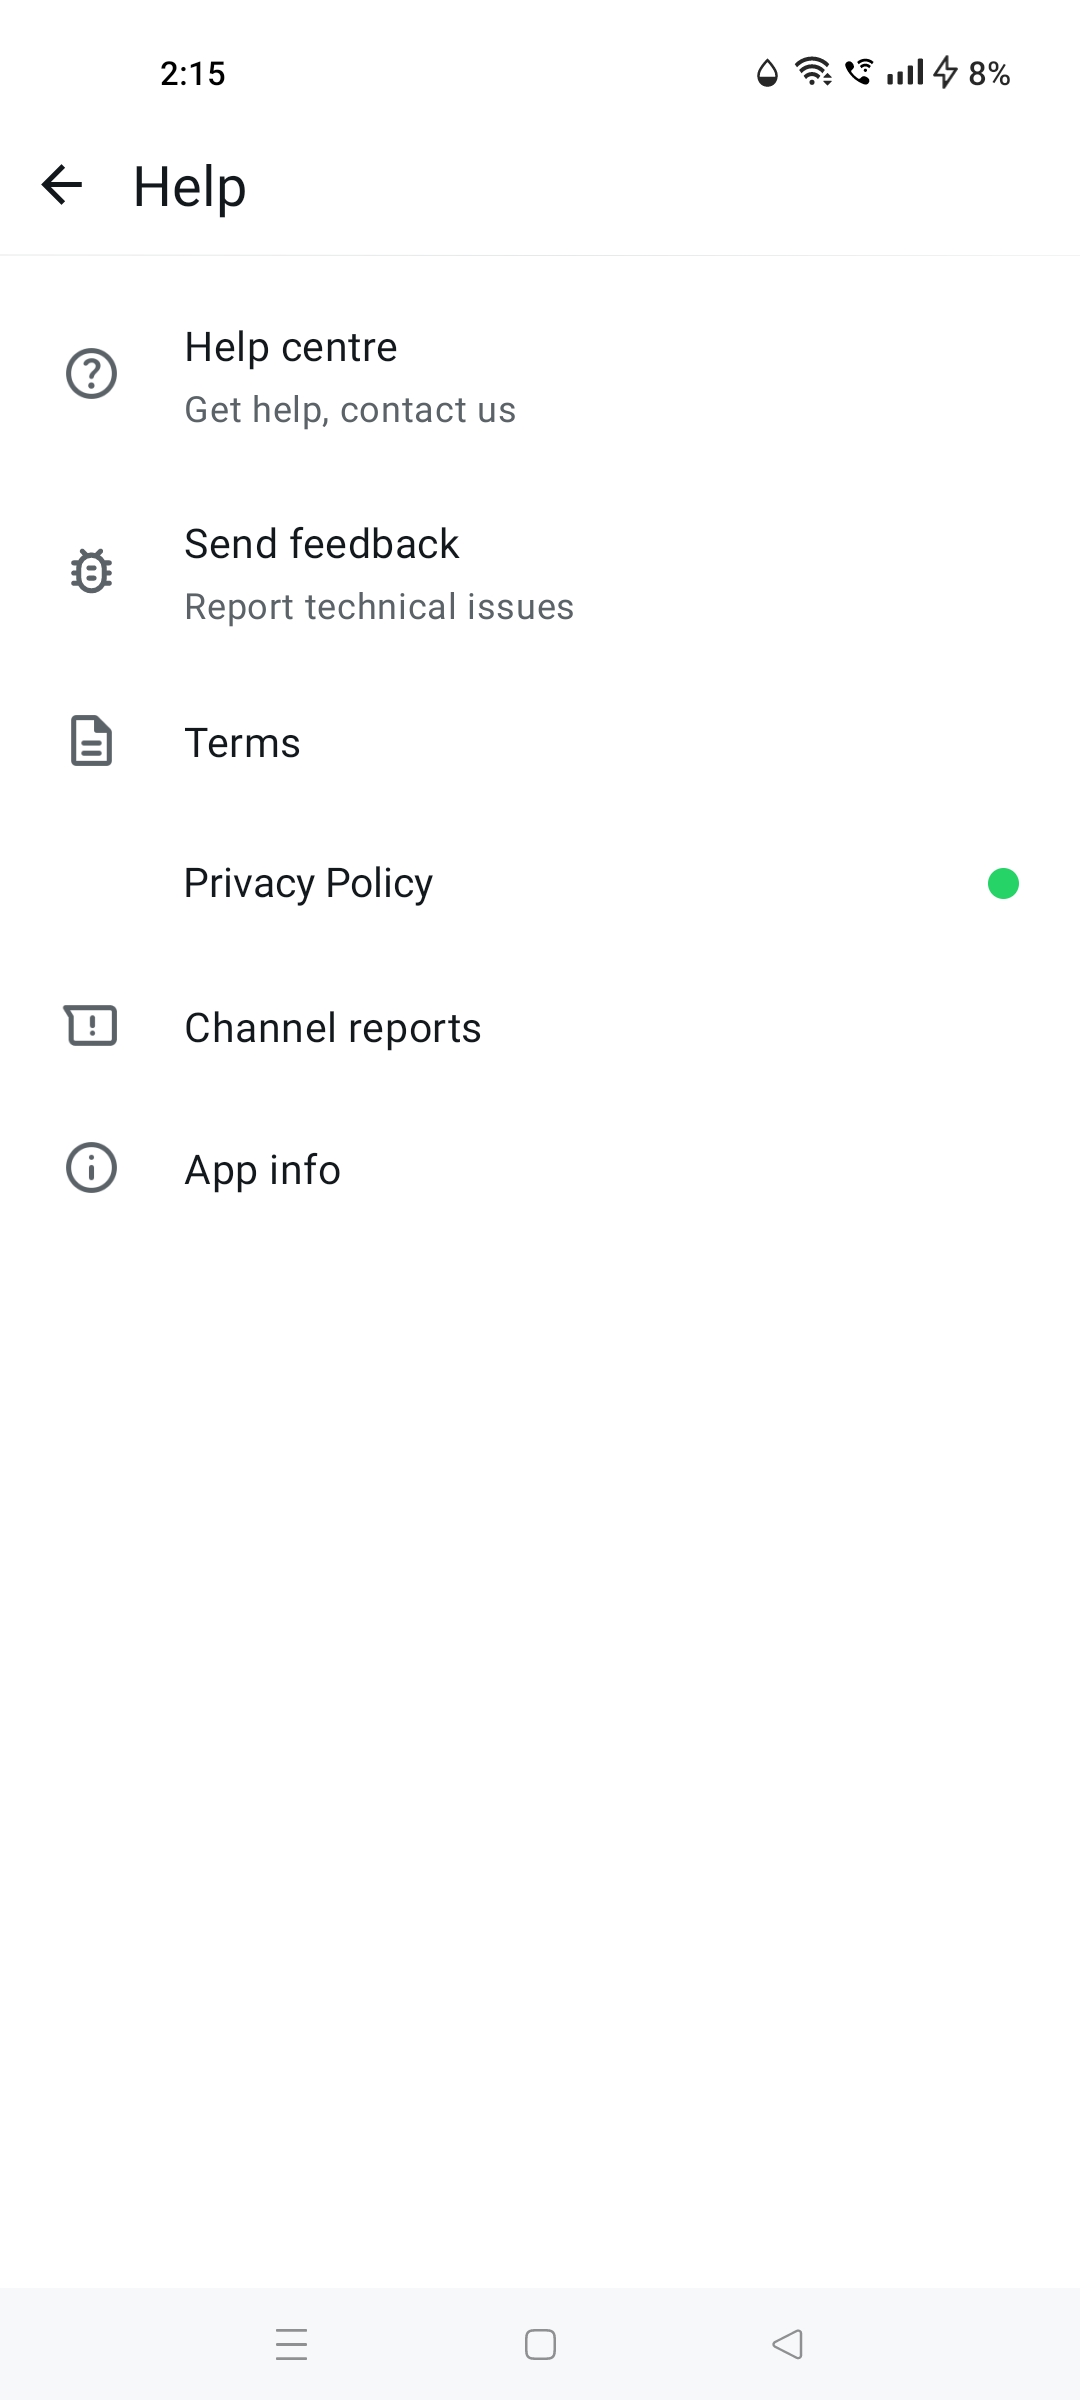Screen dimensions: 1080x2400
Task: Select the App info entry
Action: click(262, 1170)
